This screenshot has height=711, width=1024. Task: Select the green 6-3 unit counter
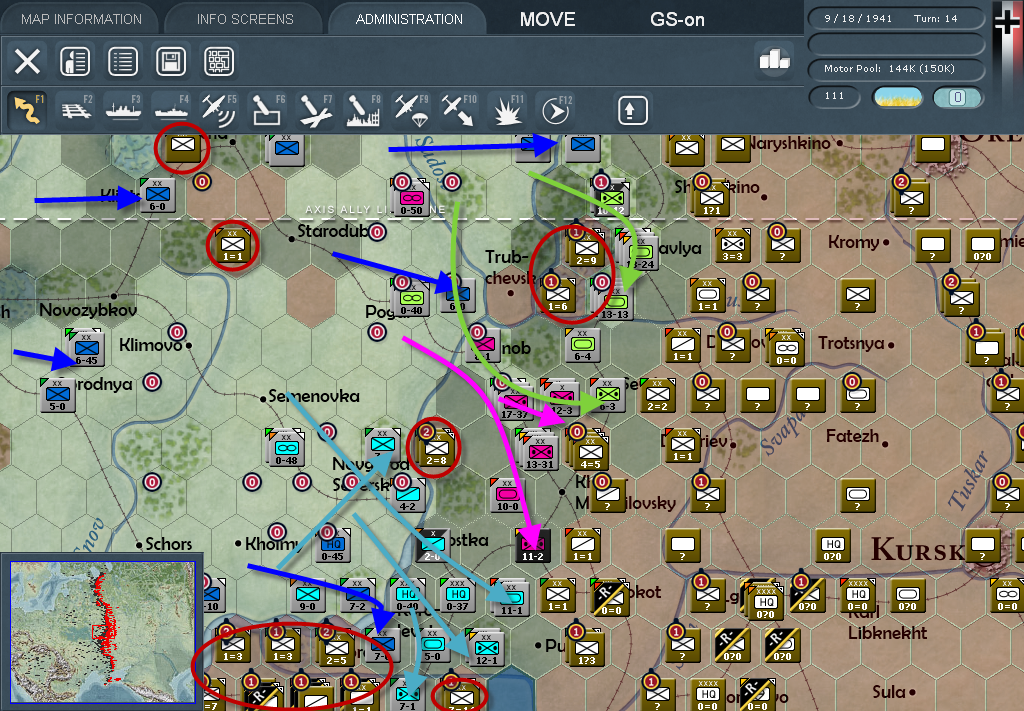coord(607,396)
